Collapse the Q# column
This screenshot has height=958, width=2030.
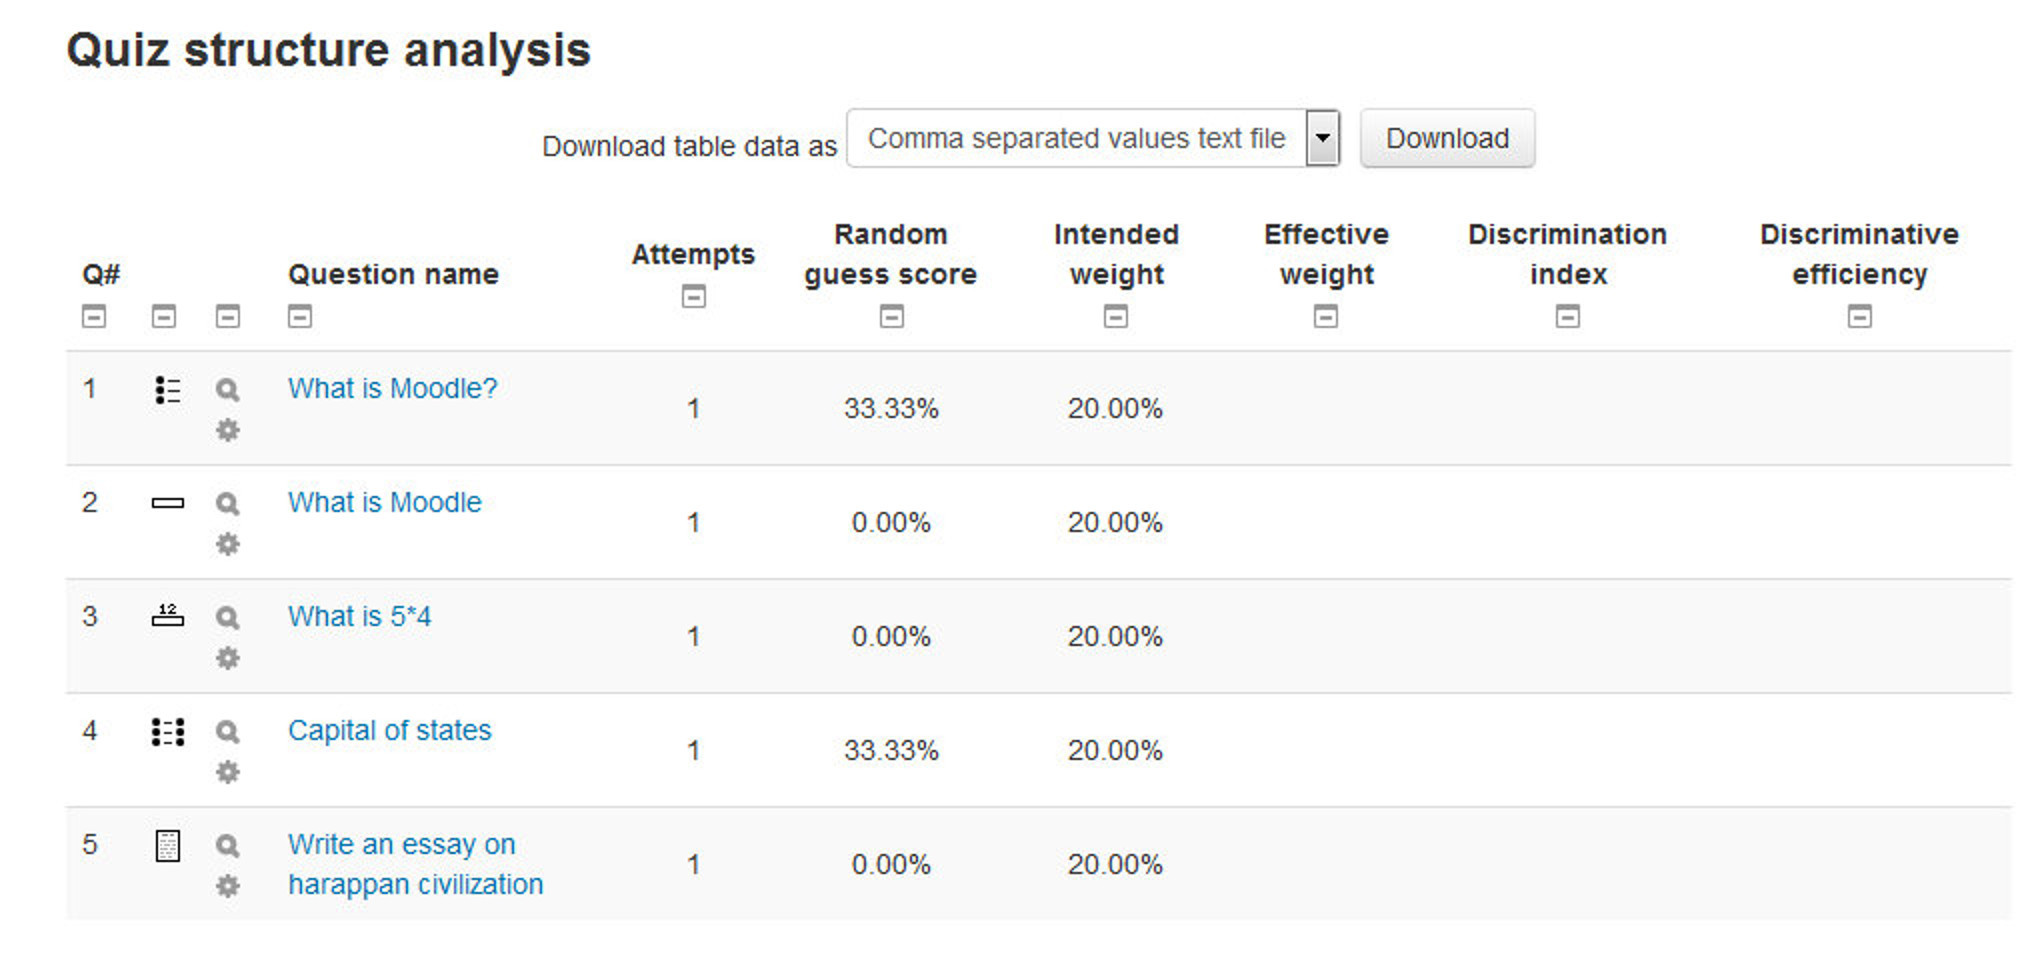[x=93, y=317]
